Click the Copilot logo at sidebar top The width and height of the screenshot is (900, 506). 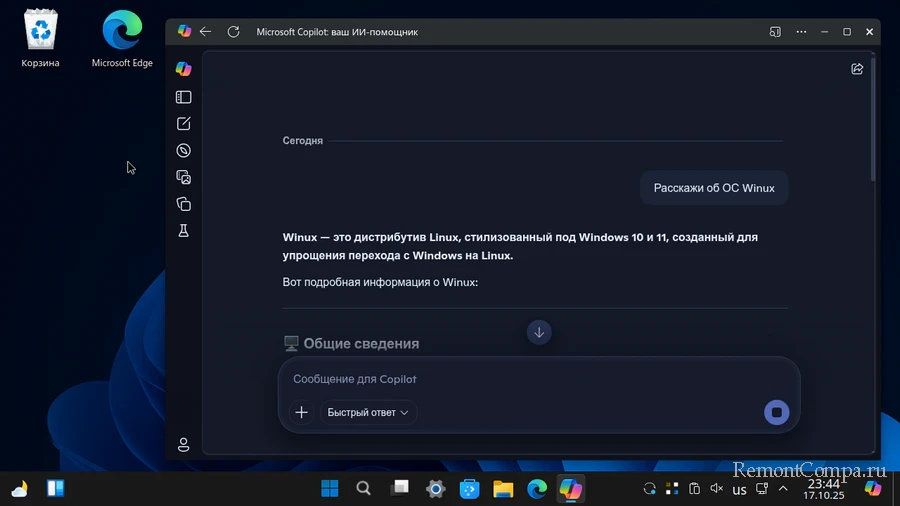pyautogui.click(x=183, y=68)
